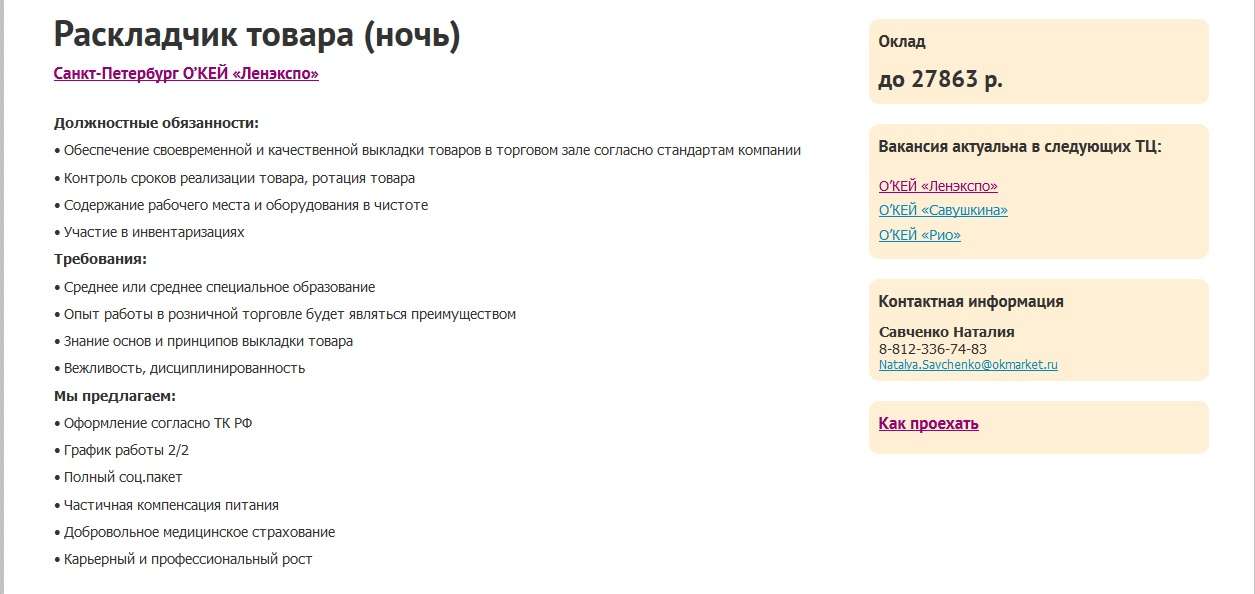Click the «Полный соц.пакет» line
The image size is (1255, 594).
pos(123,477)
